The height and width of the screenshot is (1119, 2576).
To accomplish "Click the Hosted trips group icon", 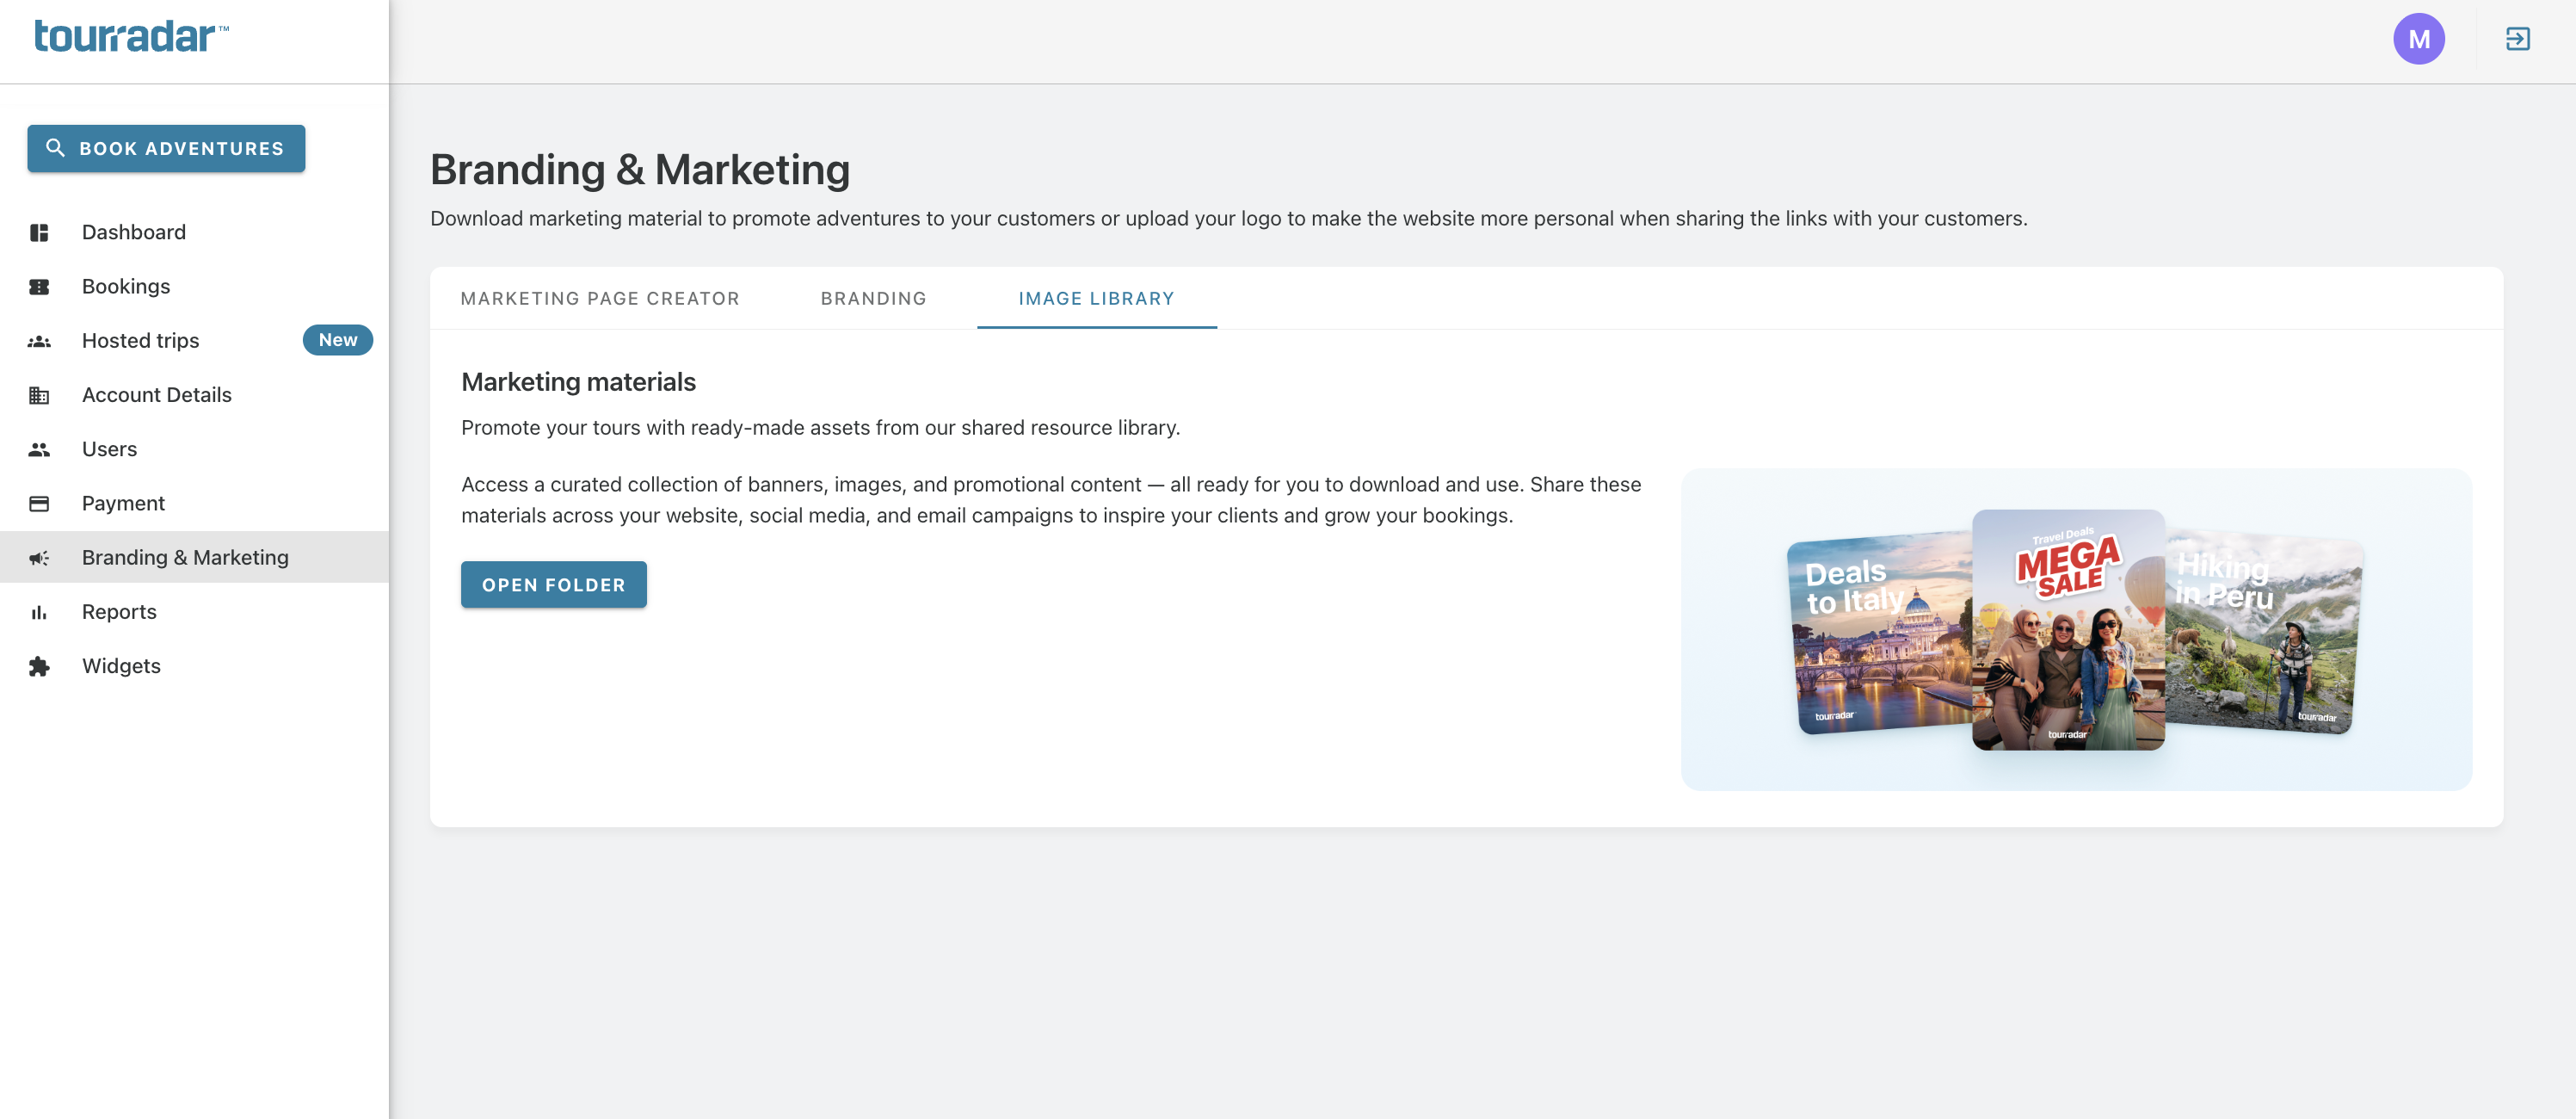I will [39, 341].
